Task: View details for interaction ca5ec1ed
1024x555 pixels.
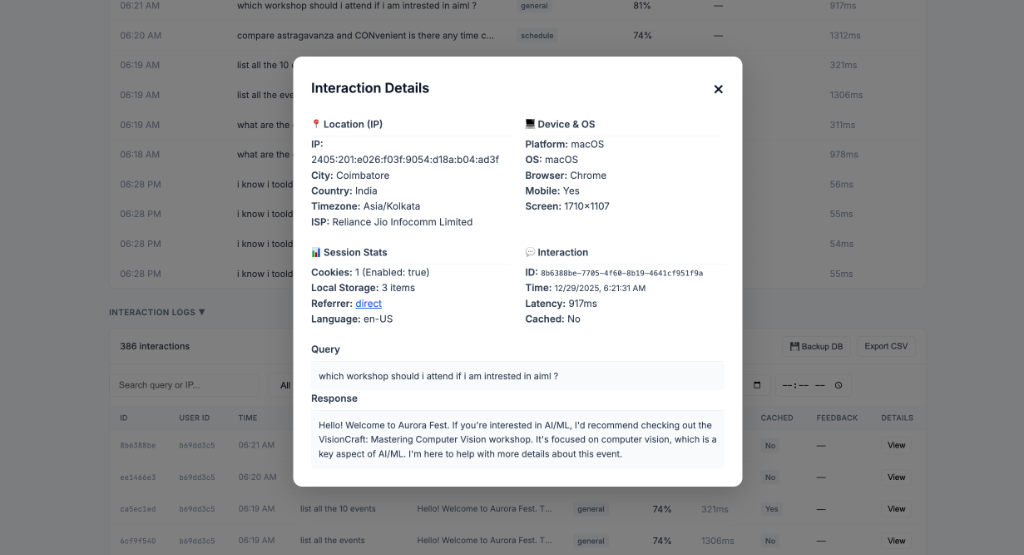Action: tap(896, 509)
